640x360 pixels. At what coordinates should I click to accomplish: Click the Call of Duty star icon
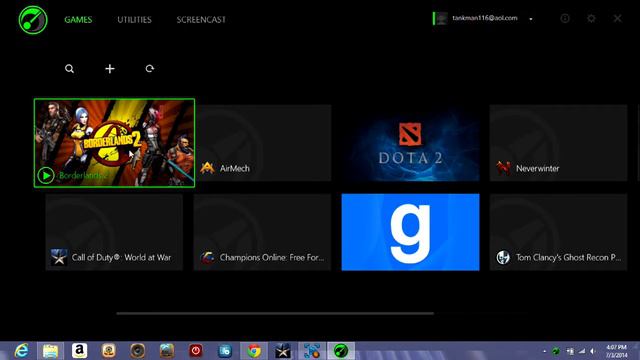click(59, 257)
